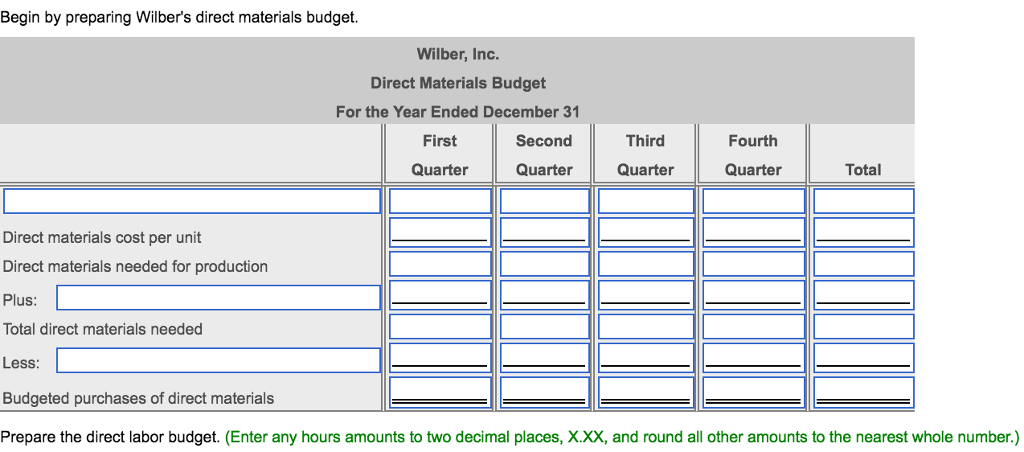Select the Second Quarter cell in the blank top row
Image resolution: width=1024 pixels, height=452 pixels.
coord(545,201)
